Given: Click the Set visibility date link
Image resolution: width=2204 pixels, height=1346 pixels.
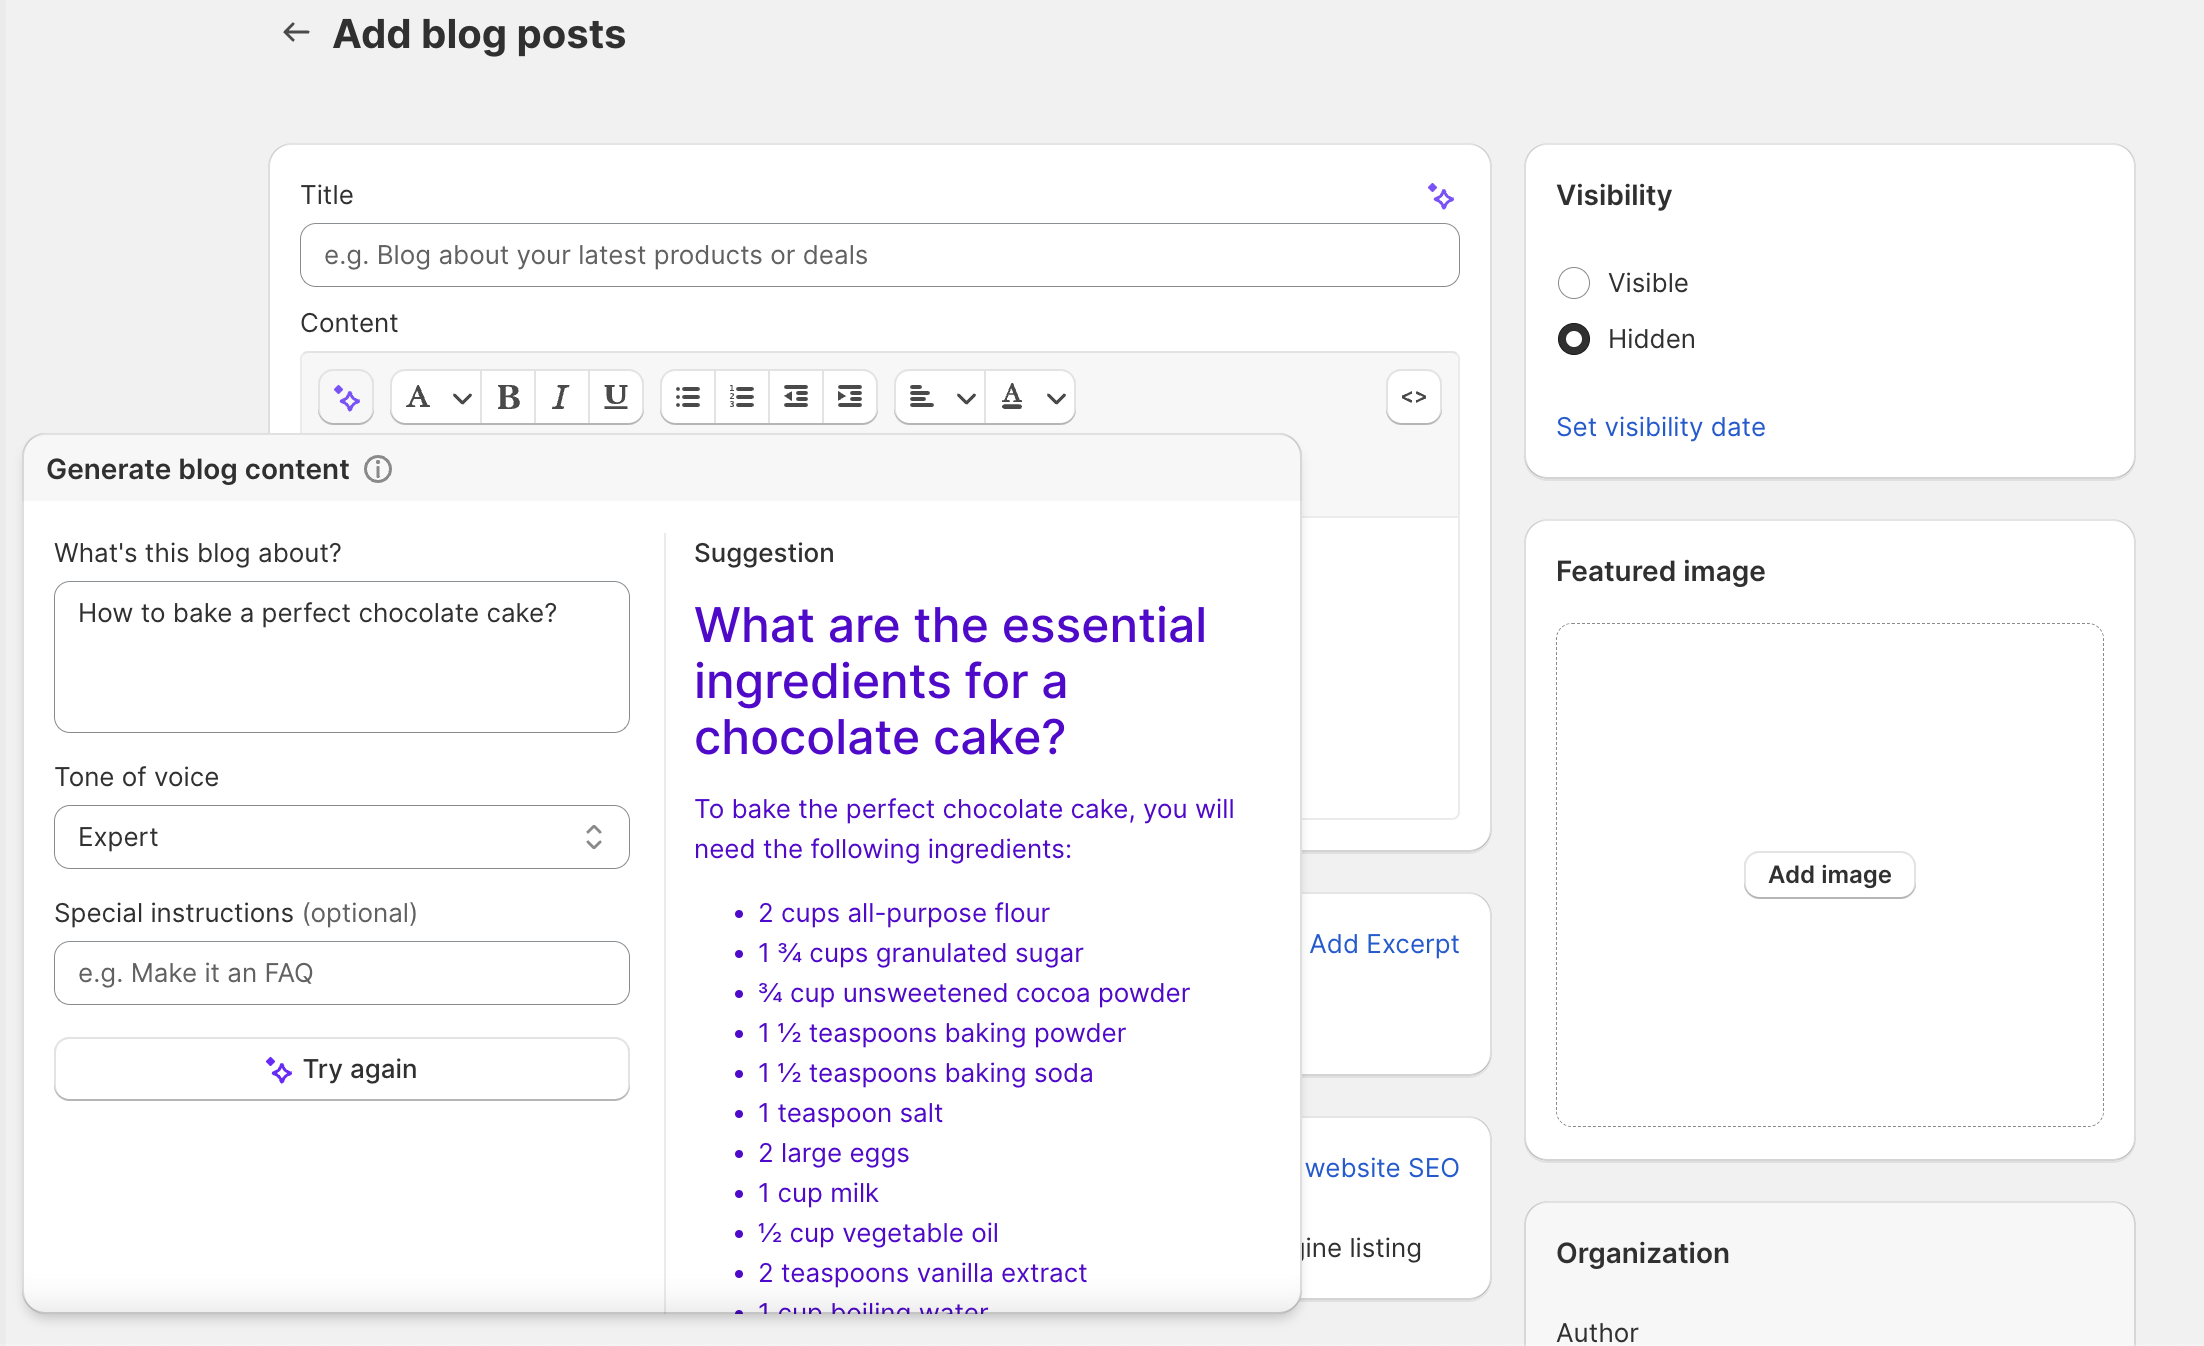Looking at the screenshot, I should (1660, 427).
